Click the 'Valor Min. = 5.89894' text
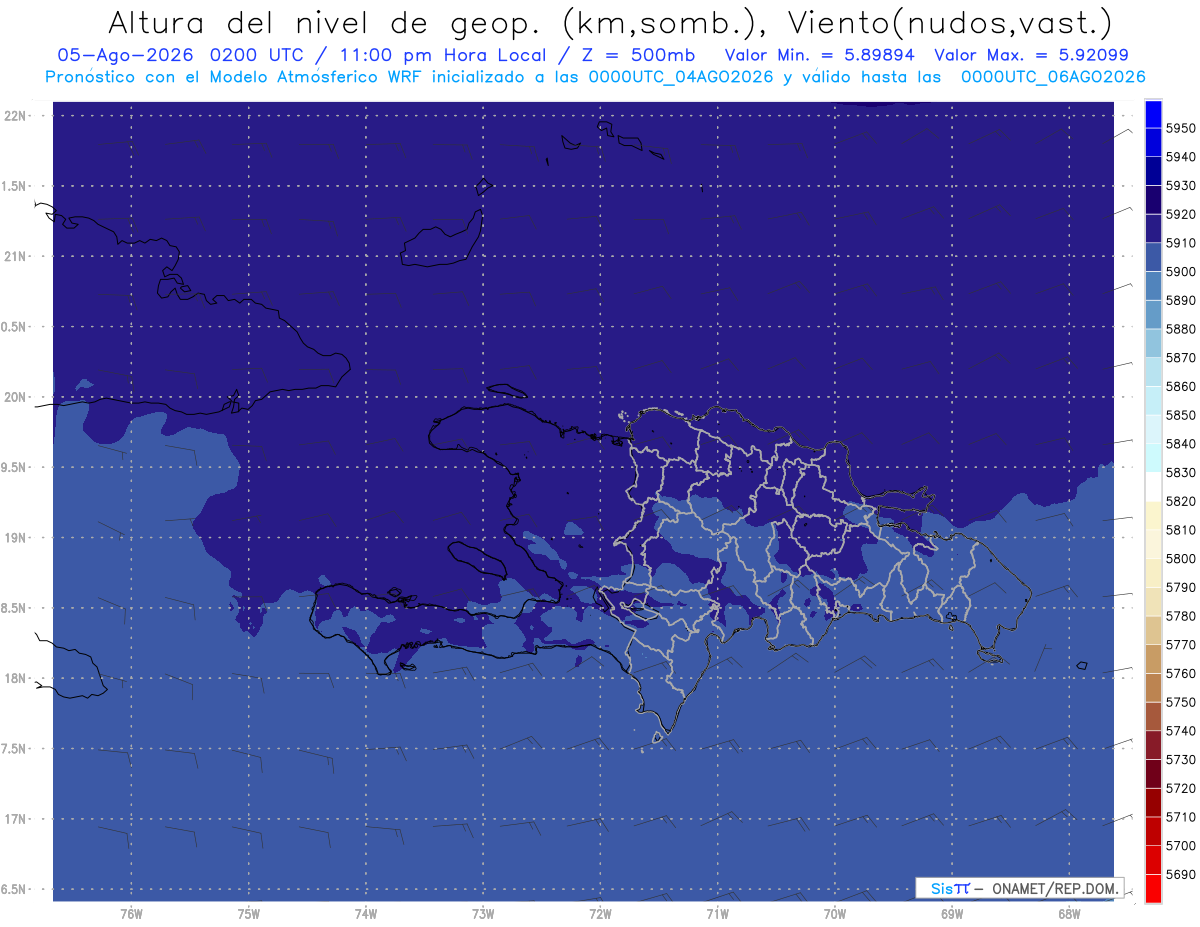Viewport: 1200px width, 927px height. 818,55
